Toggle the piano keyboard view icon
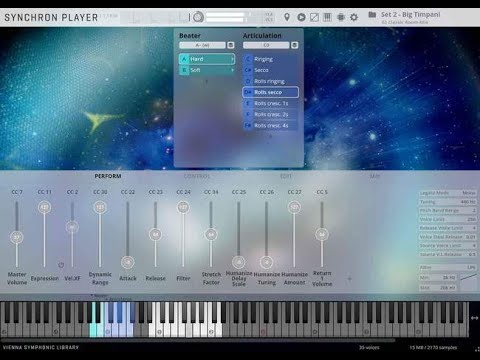The image size is (480, 360). tap(327, 17)
